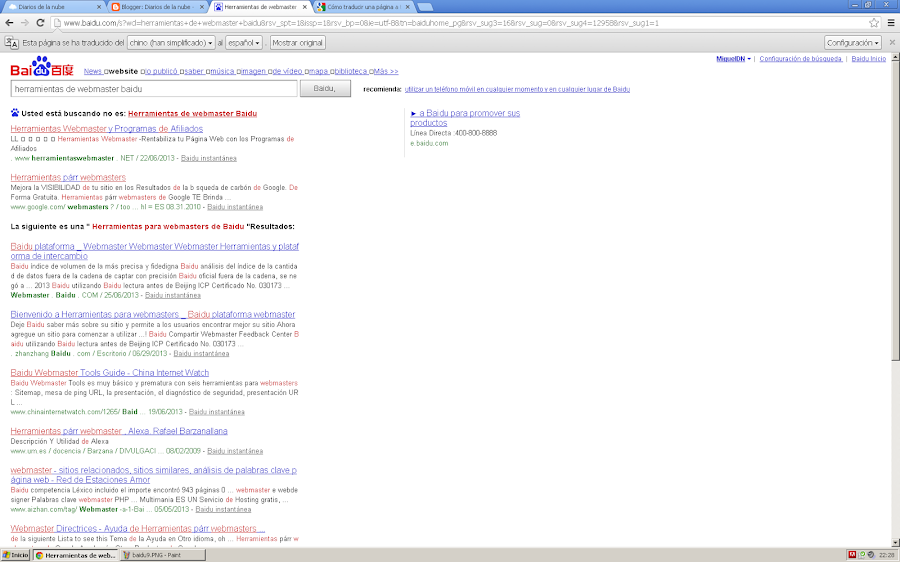Select the Herramientas de webmaster tab
Screen dimensions: 900x562
click(x=261, y=7)
